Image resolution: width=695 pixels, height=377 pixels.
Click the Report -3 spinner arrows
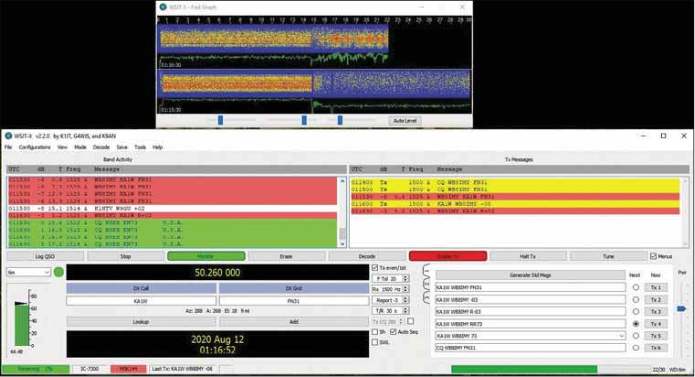[406, 300]
